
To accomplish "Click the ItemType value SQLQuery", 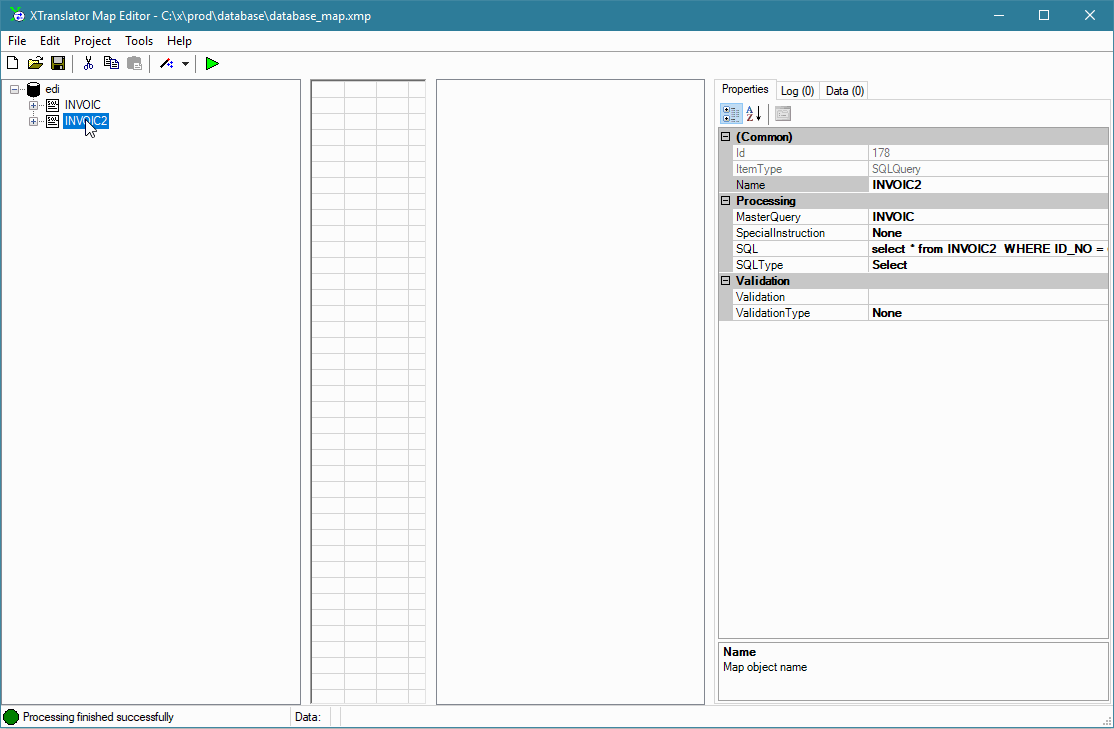I will pyautogui.click(x=988, y=169).
